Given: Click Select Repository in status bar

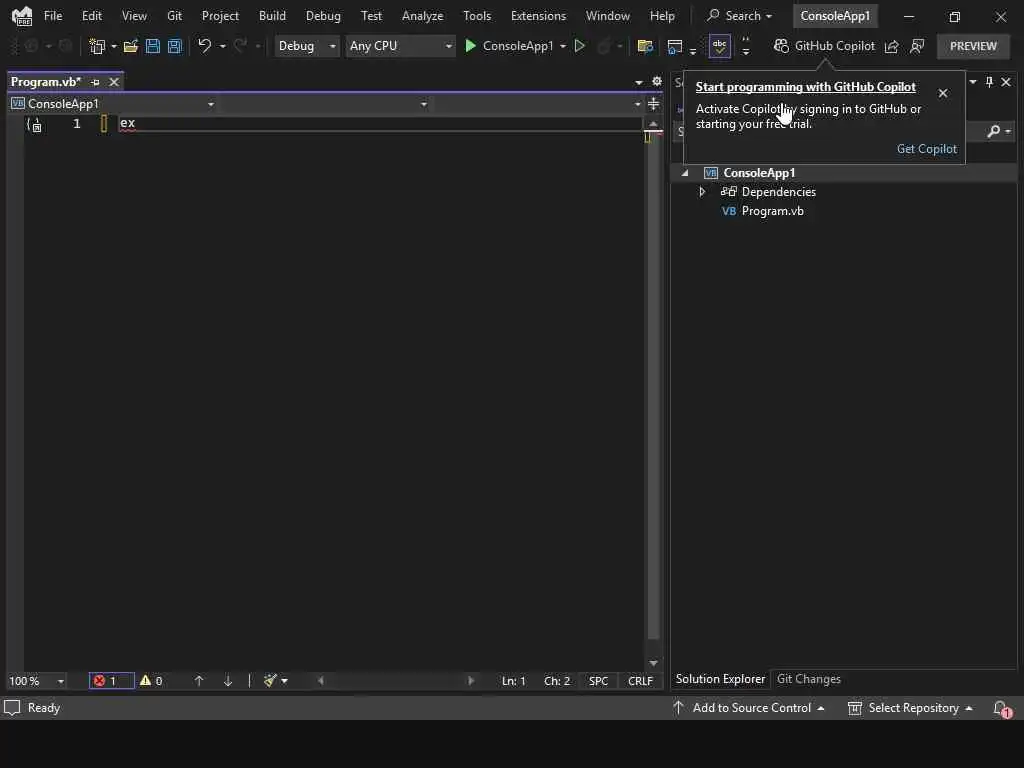Looking at the screenshot, I should pyautogui.click(x=910, y=708).
